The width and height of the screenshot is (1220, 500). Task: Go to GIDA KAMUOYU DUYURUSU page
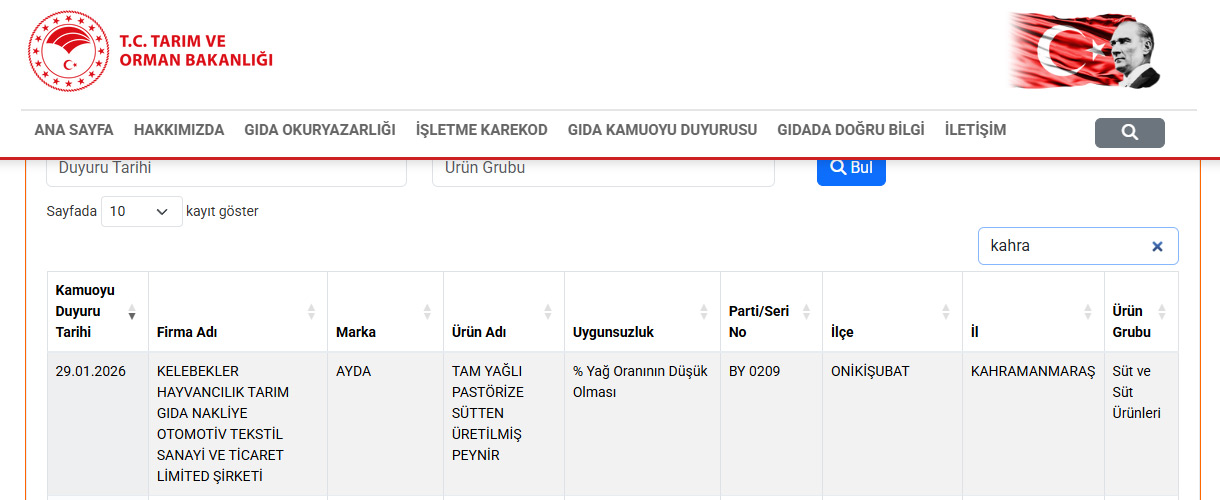click(662, 130)
